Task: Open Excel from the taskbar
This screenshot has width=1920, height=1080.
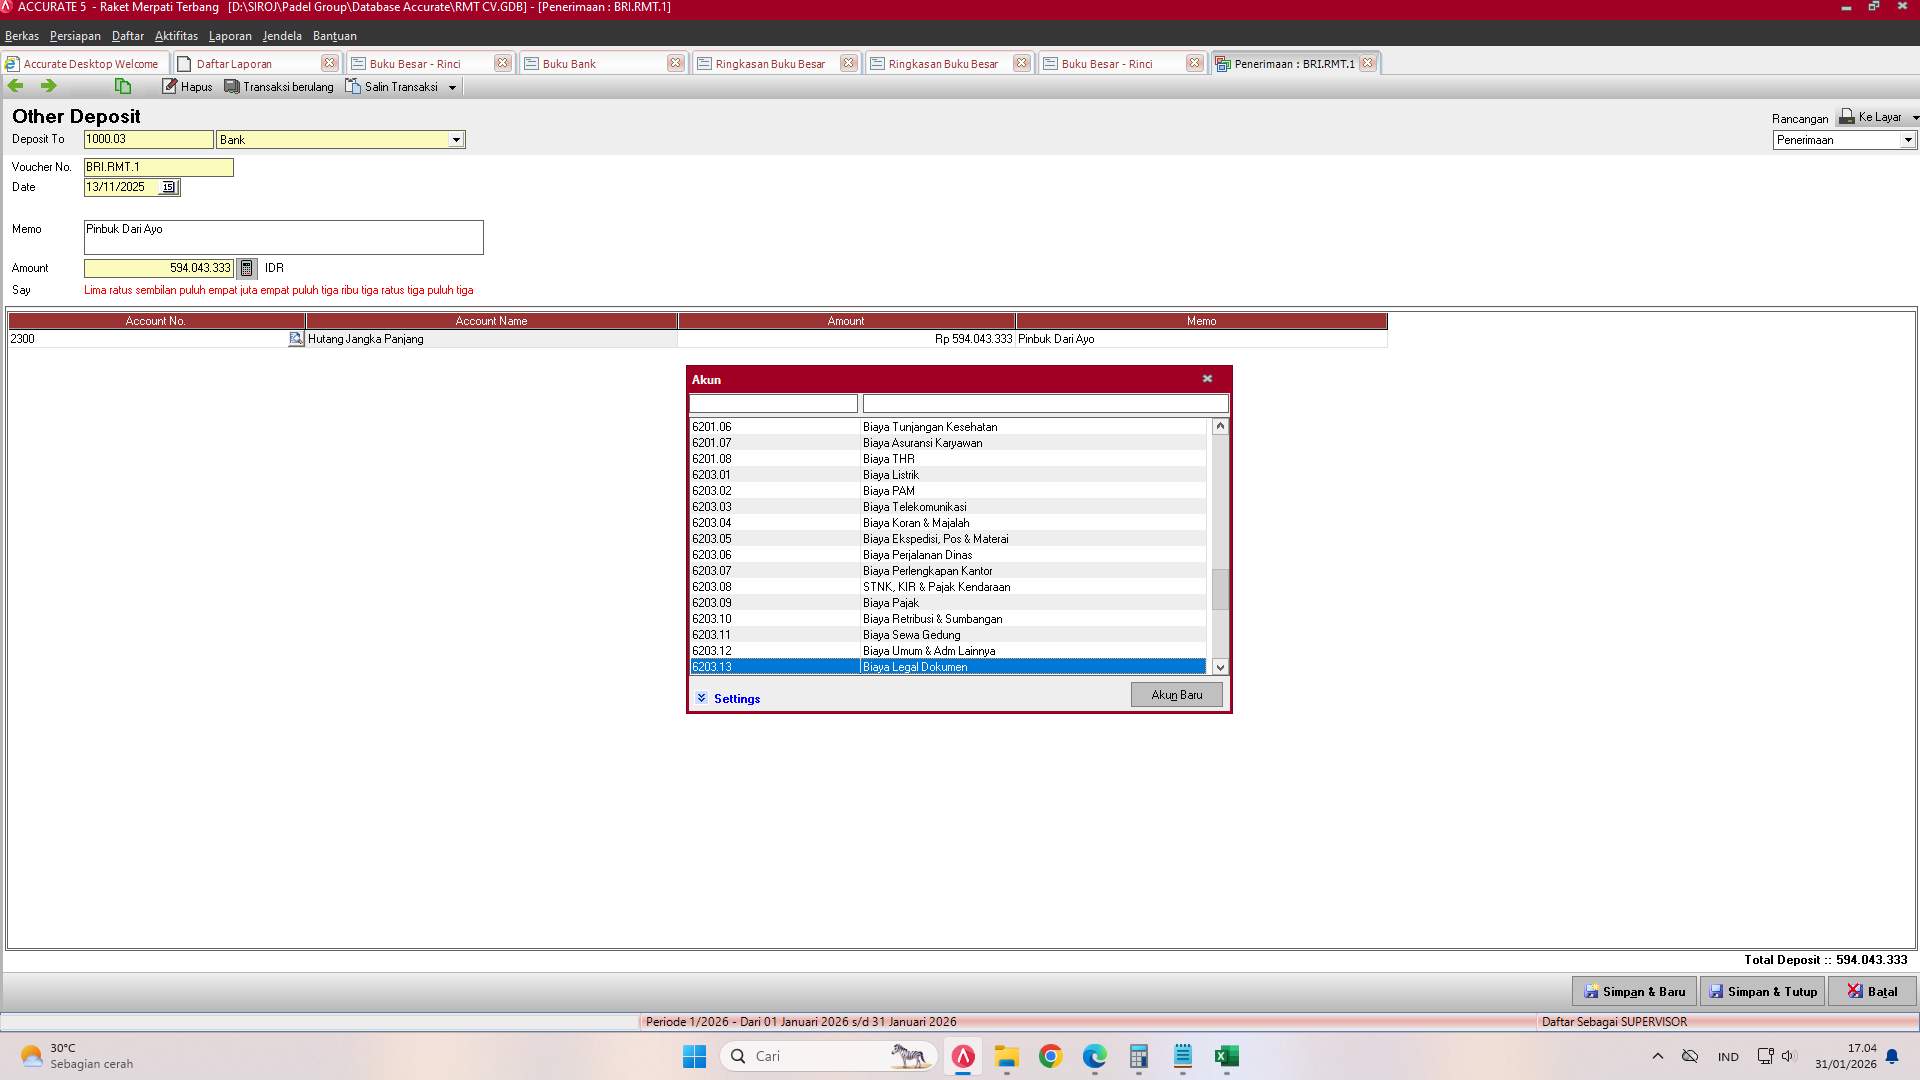Action: pyautogui.click(x=1226, y=1057)
